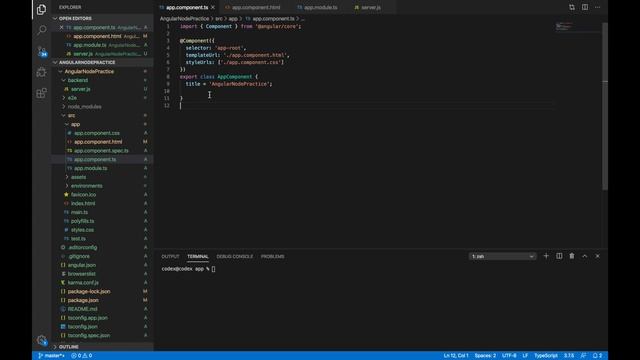Collapse the AngularNodePractice root folder
The width and height of the screenshot is (640, 360).
[60, 71]
